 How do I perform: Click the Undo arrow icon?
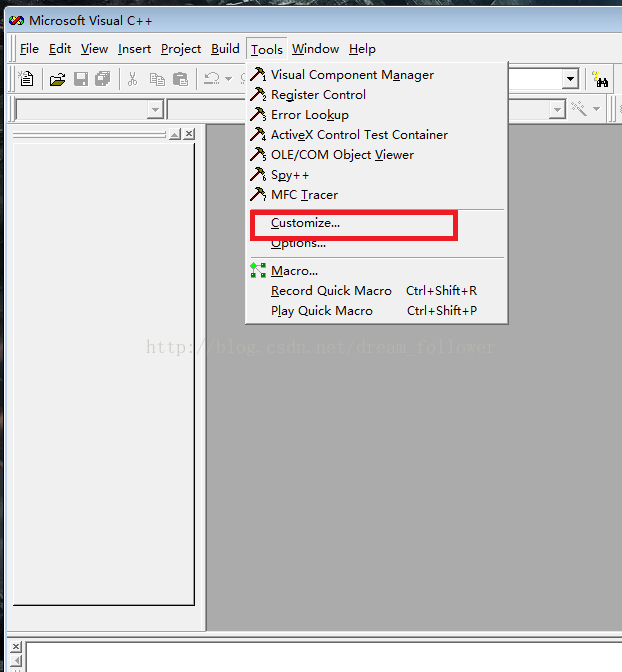click(212, 78)
